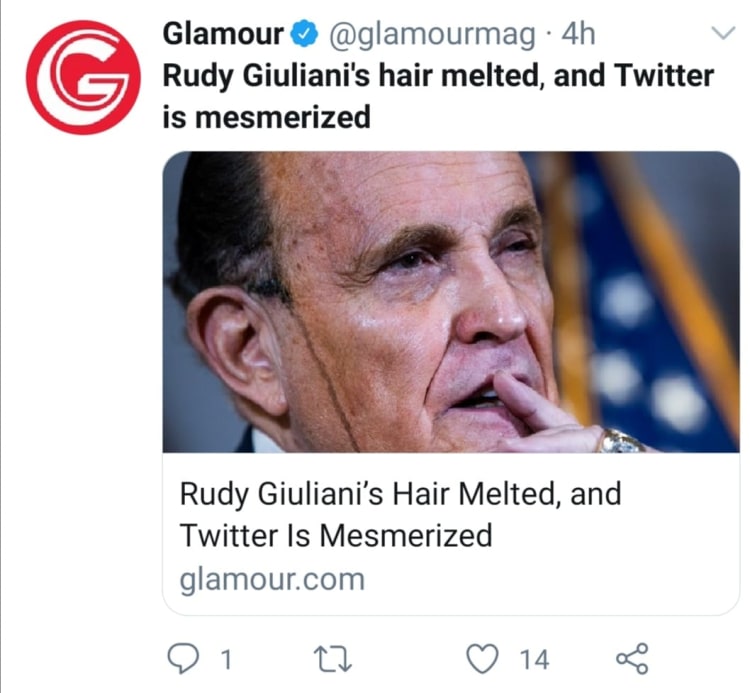Open the tweet options chevron
750x693 pixels.
click(720, 34)
